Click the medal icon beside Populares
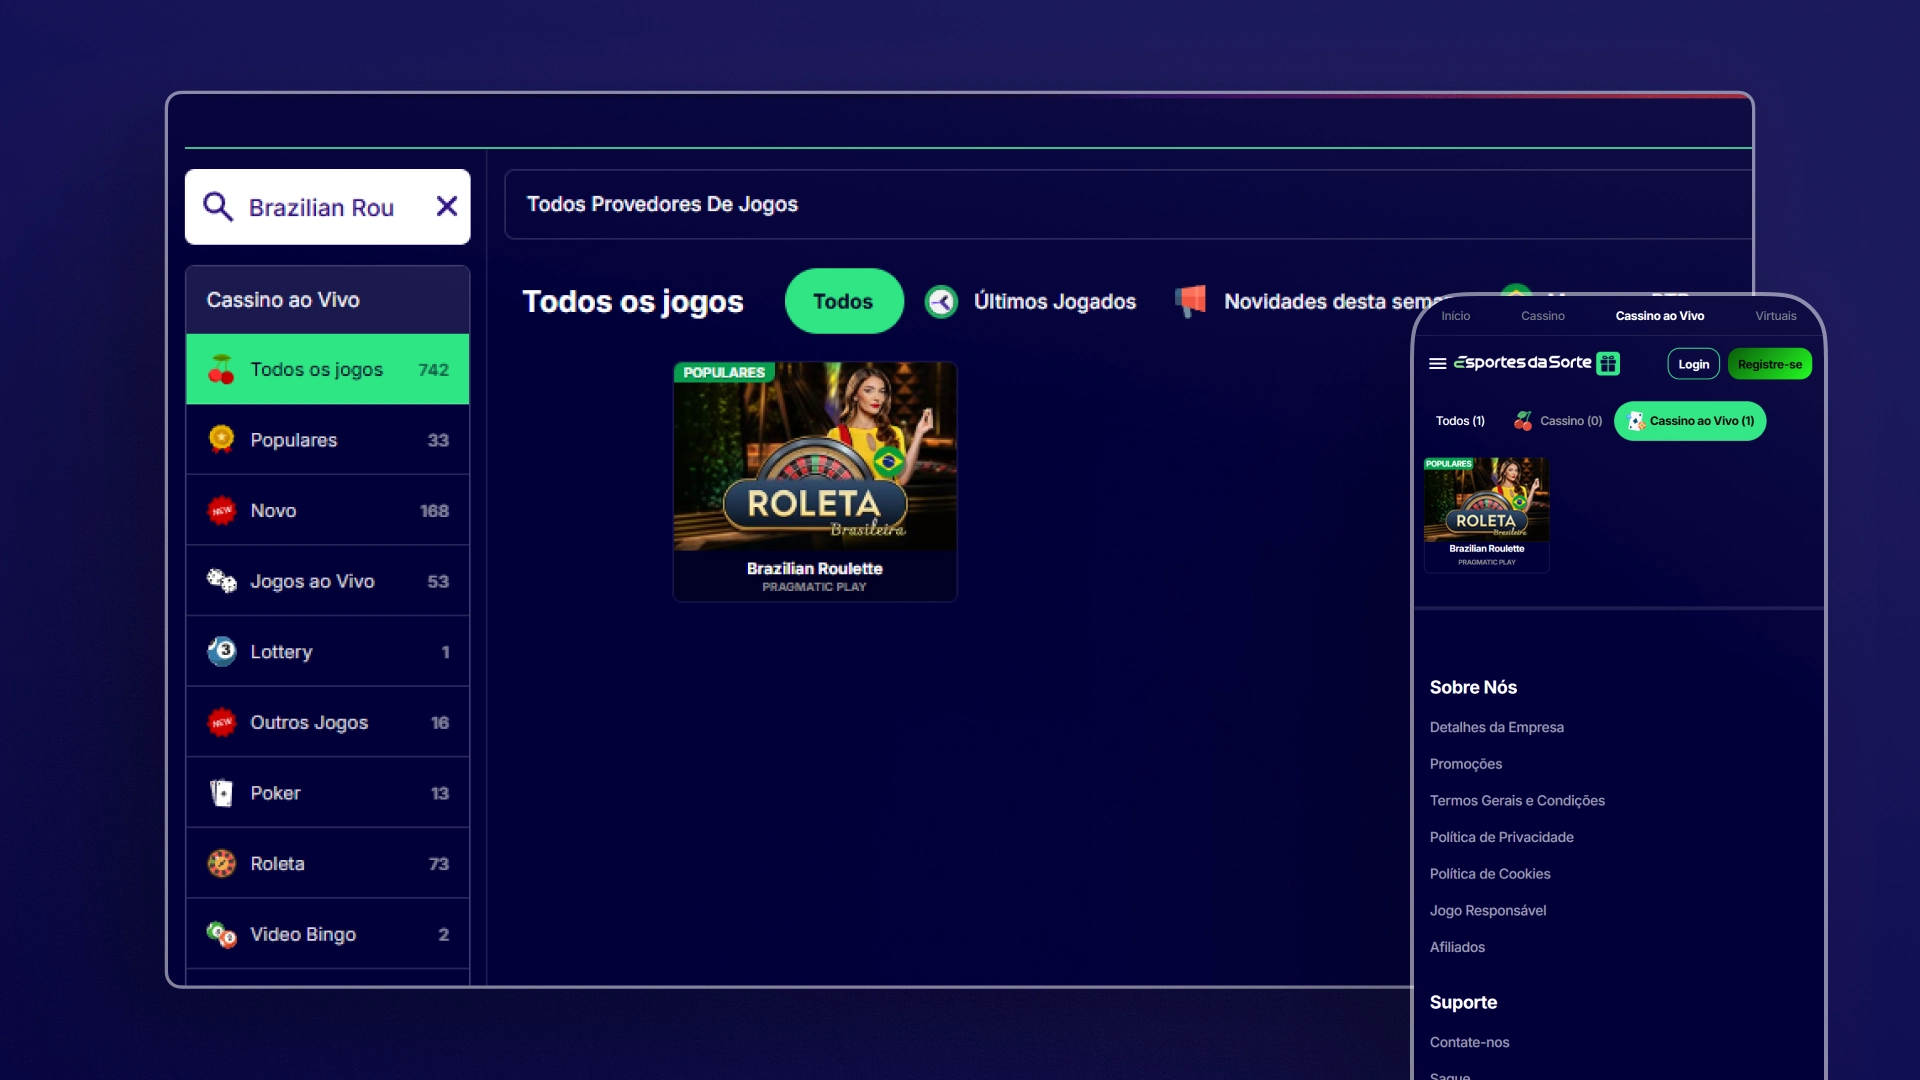Image resolution: width=1920 pixels, height=1080 pixels. click(x=221, y=439)
